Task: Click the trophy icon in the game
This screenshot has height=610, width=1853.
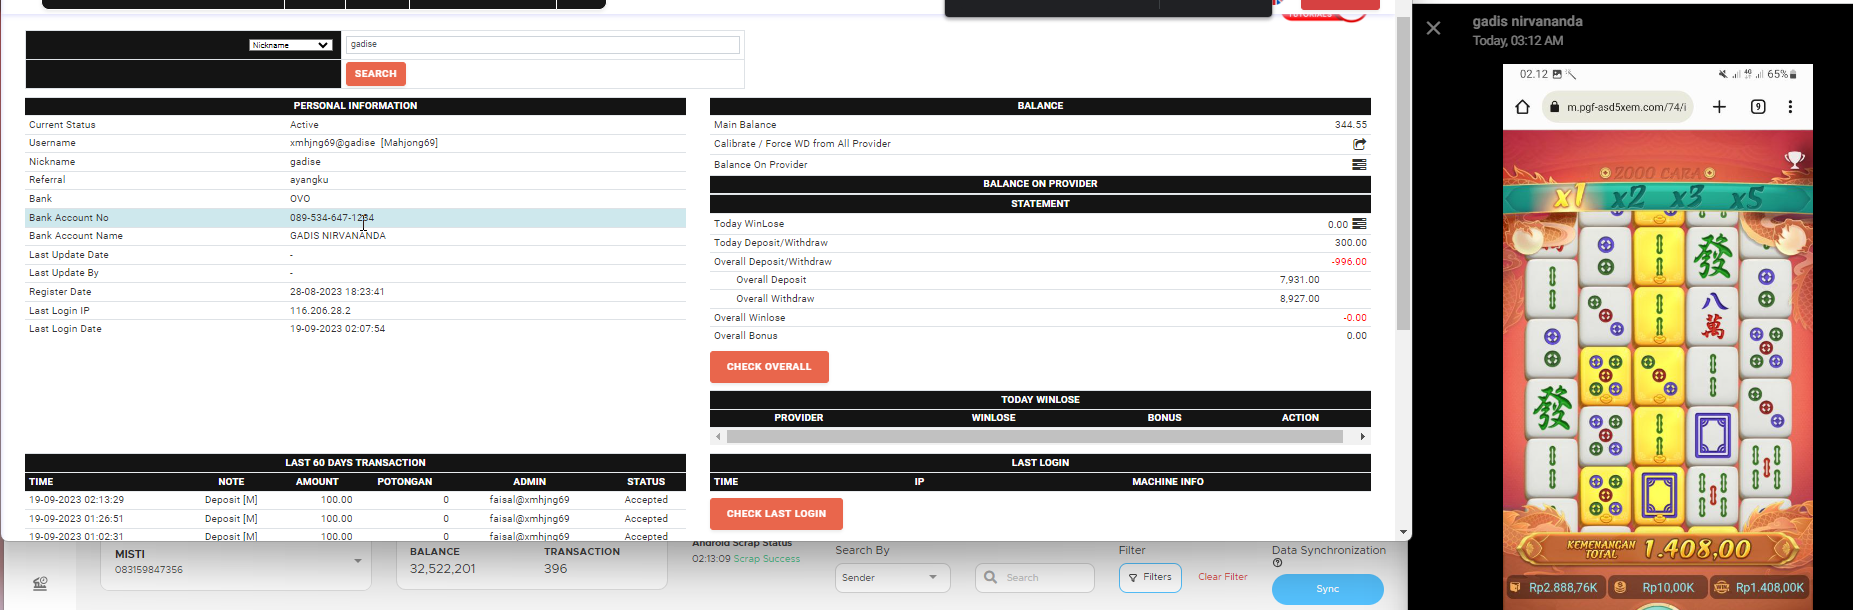Action: (1795, 159)
